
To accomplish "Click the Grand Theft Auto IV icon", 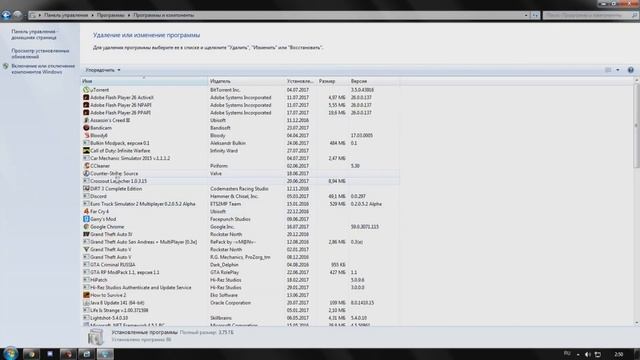I will [86, 234].
